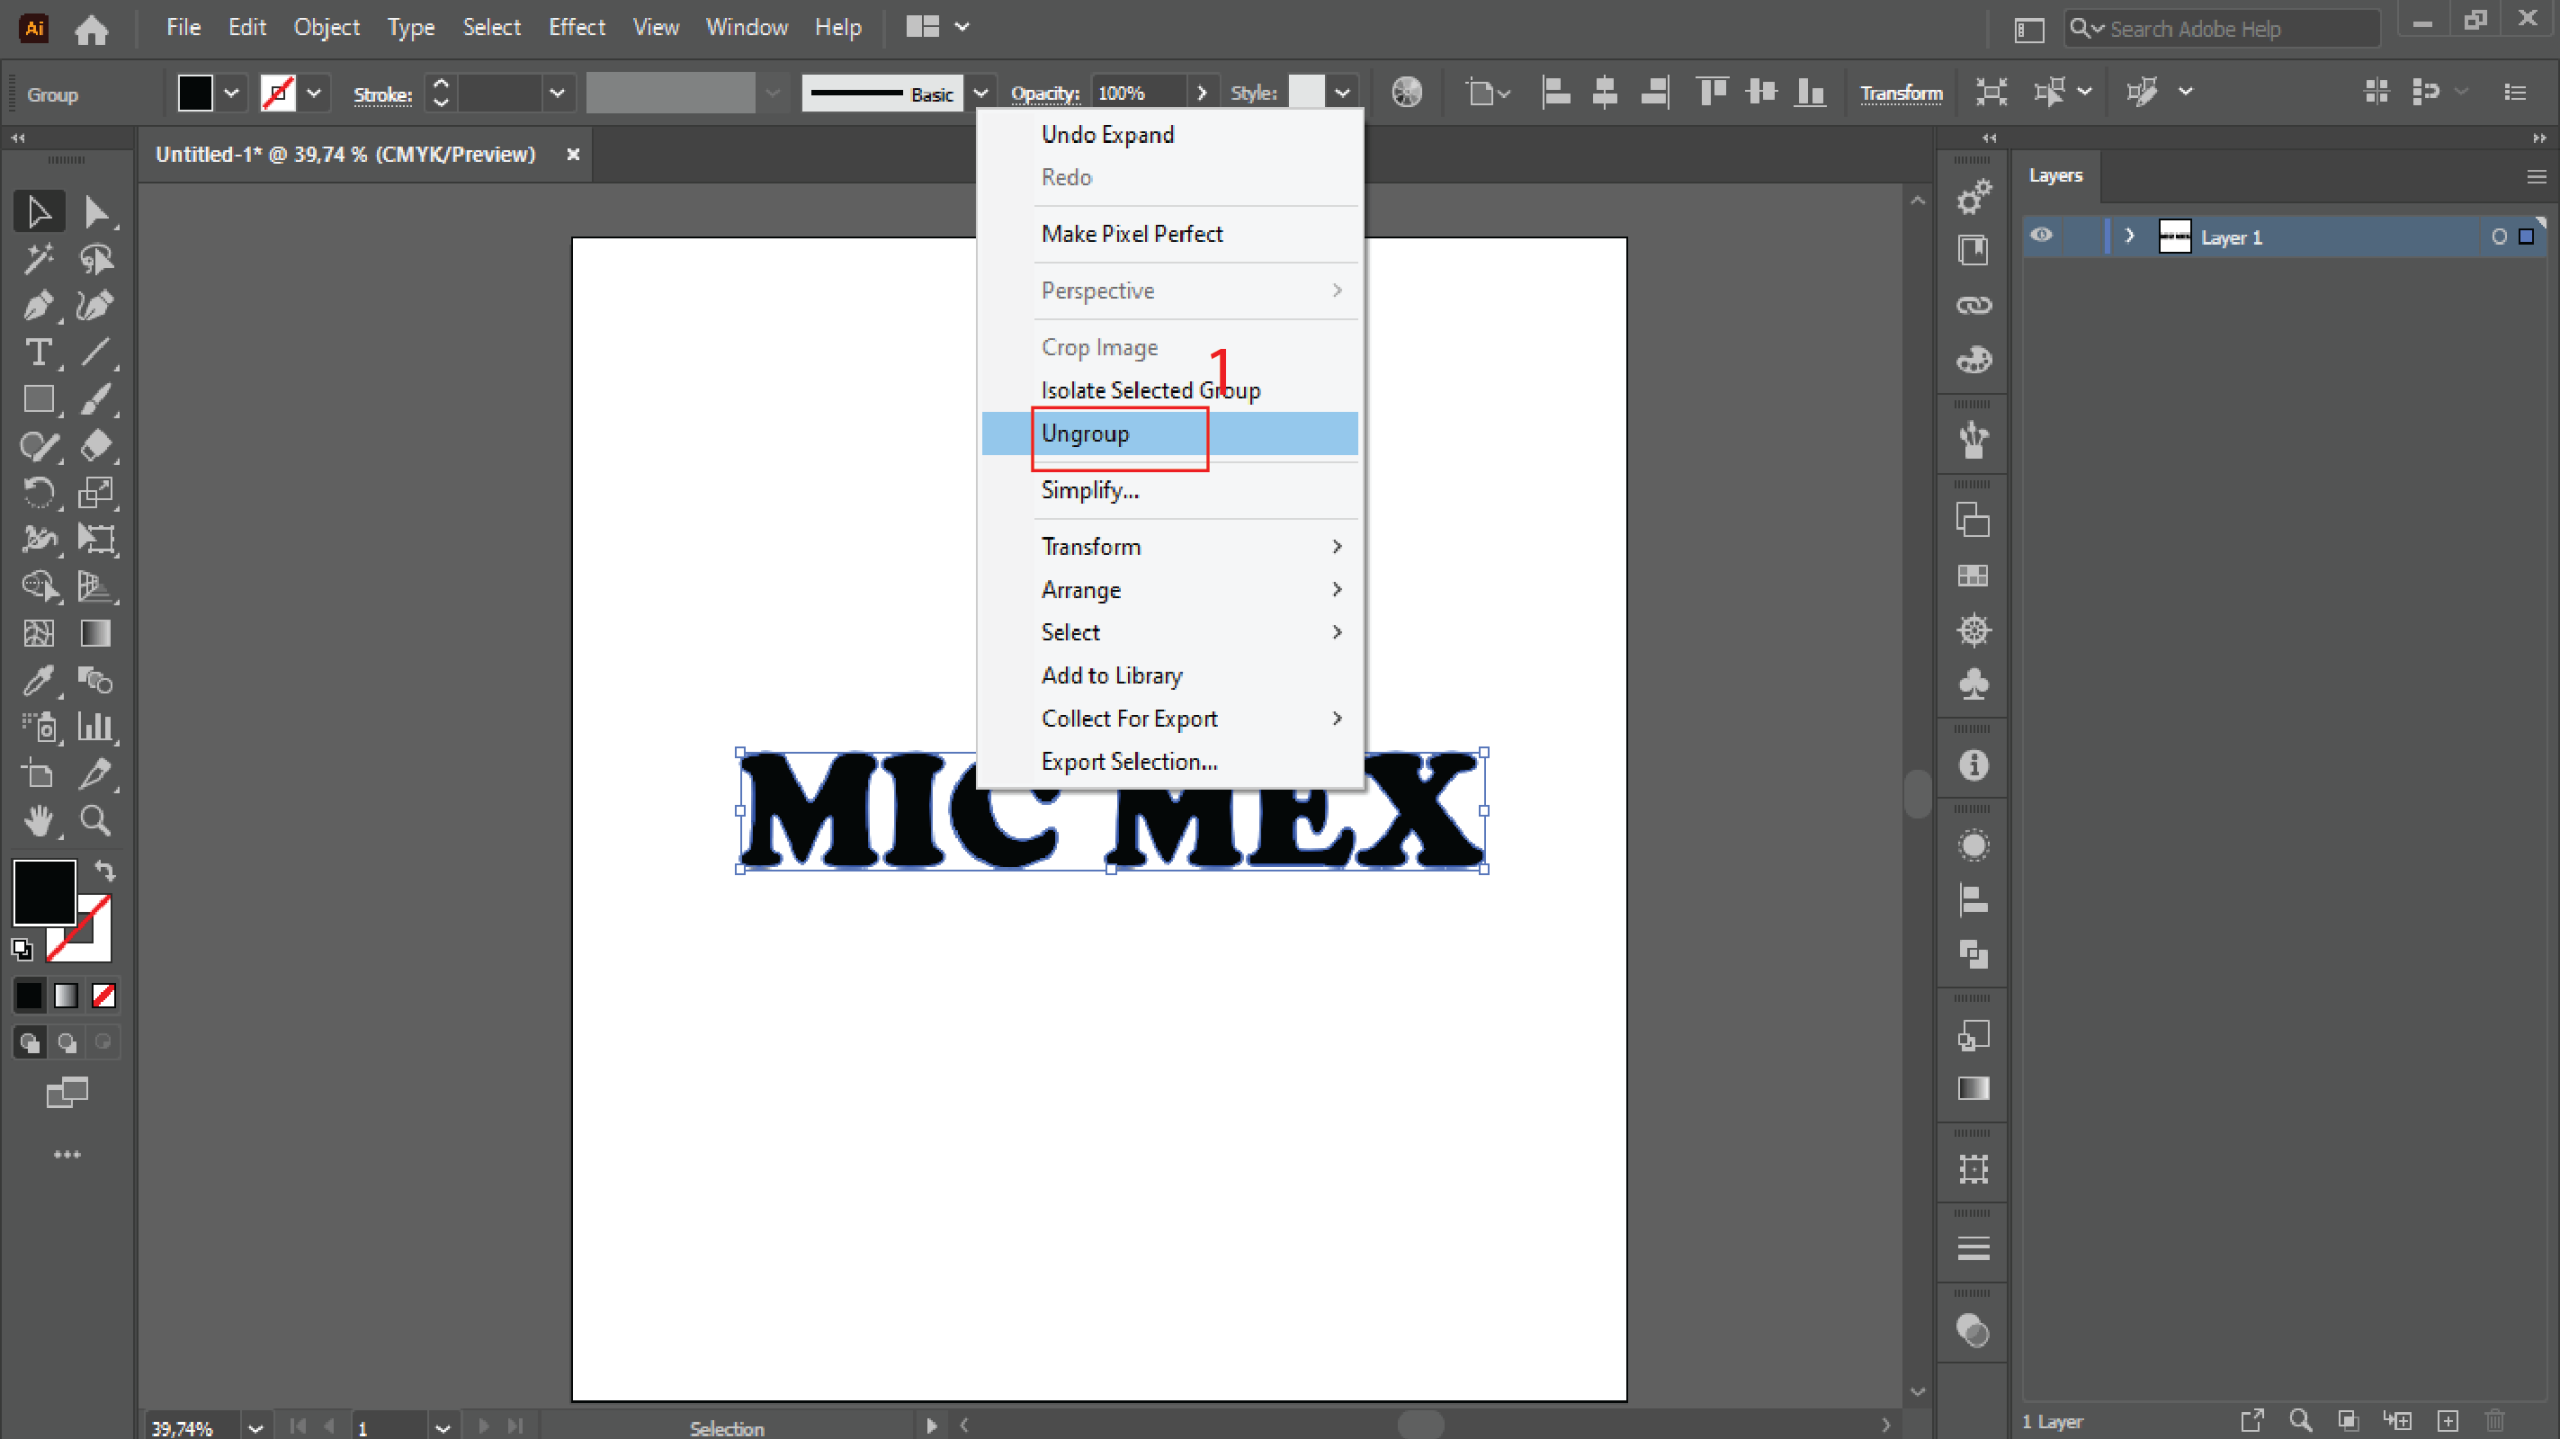The width and height of the screenshot is (2560, 1439).
Task: Select the Pen tool
Action: [x=38, y=306]
